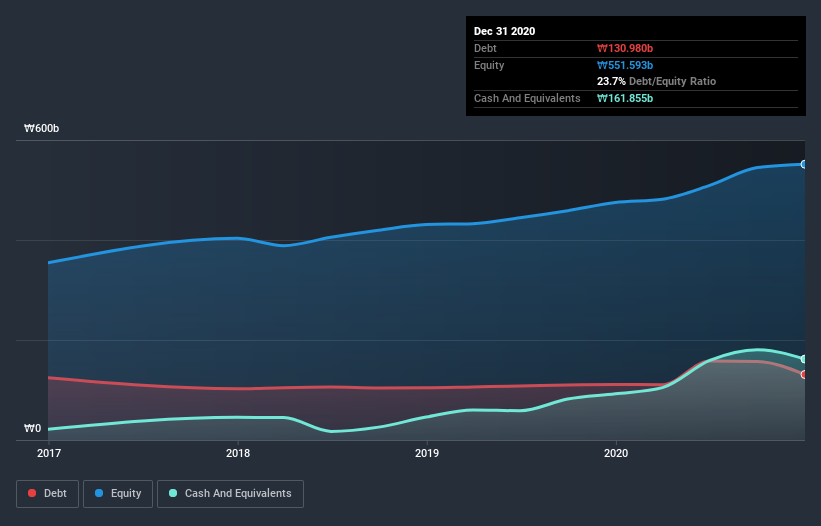Click the Equity label in the tooltip
Viewport: 821px width, 526px height.
(489, 65)
